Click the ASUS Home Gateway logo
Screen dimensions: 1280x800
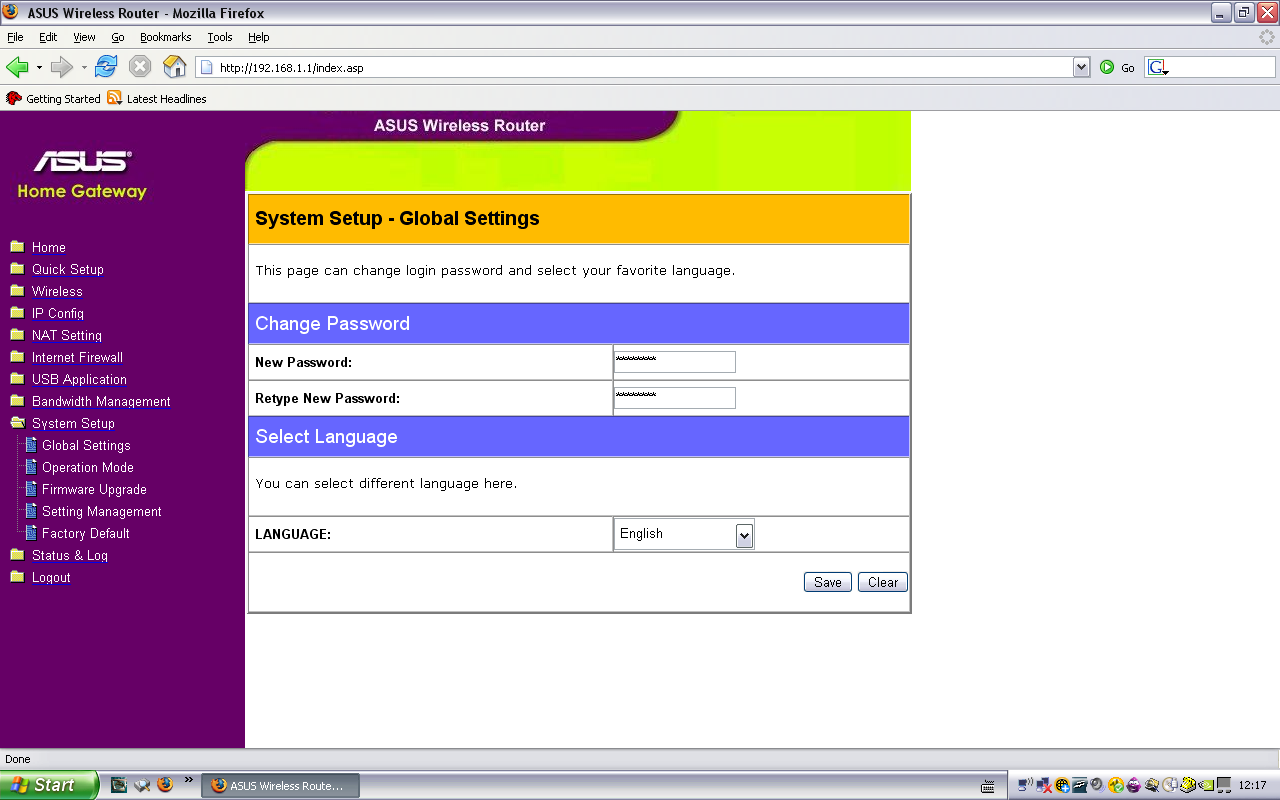pyautogui.click(x=82, y=175)
